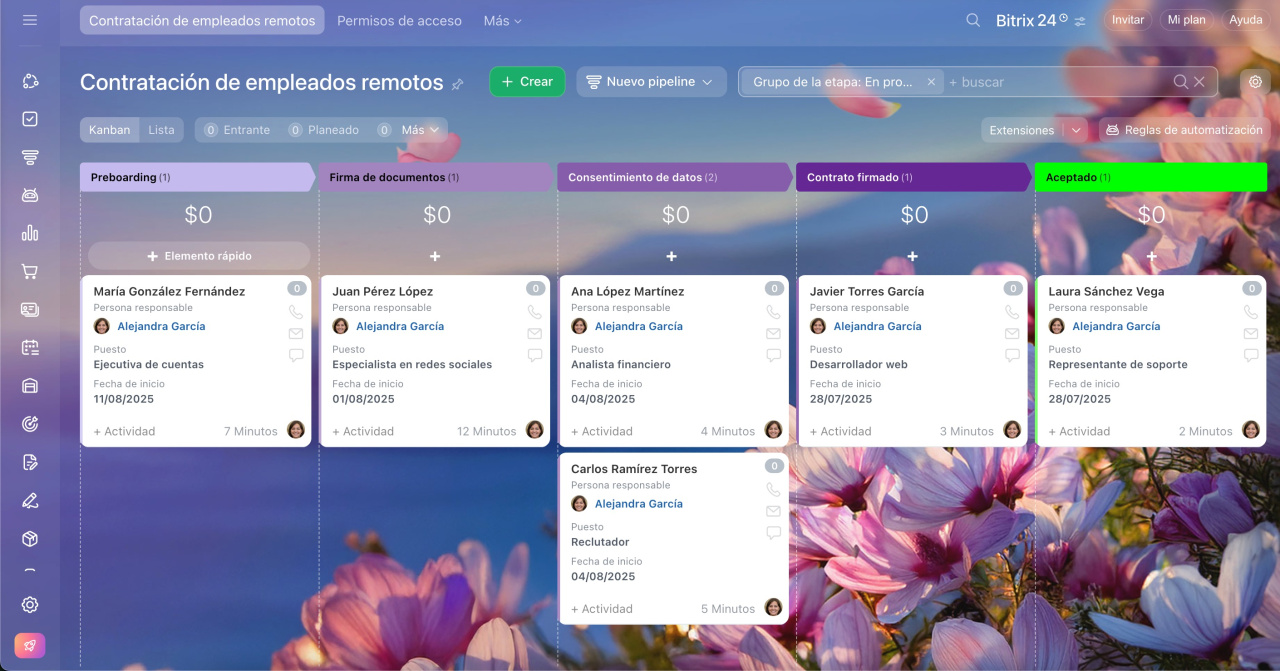Open the sliders icon beside Bitrix 24
This screenshot has width=1280, height=671.
(1080, 20)
